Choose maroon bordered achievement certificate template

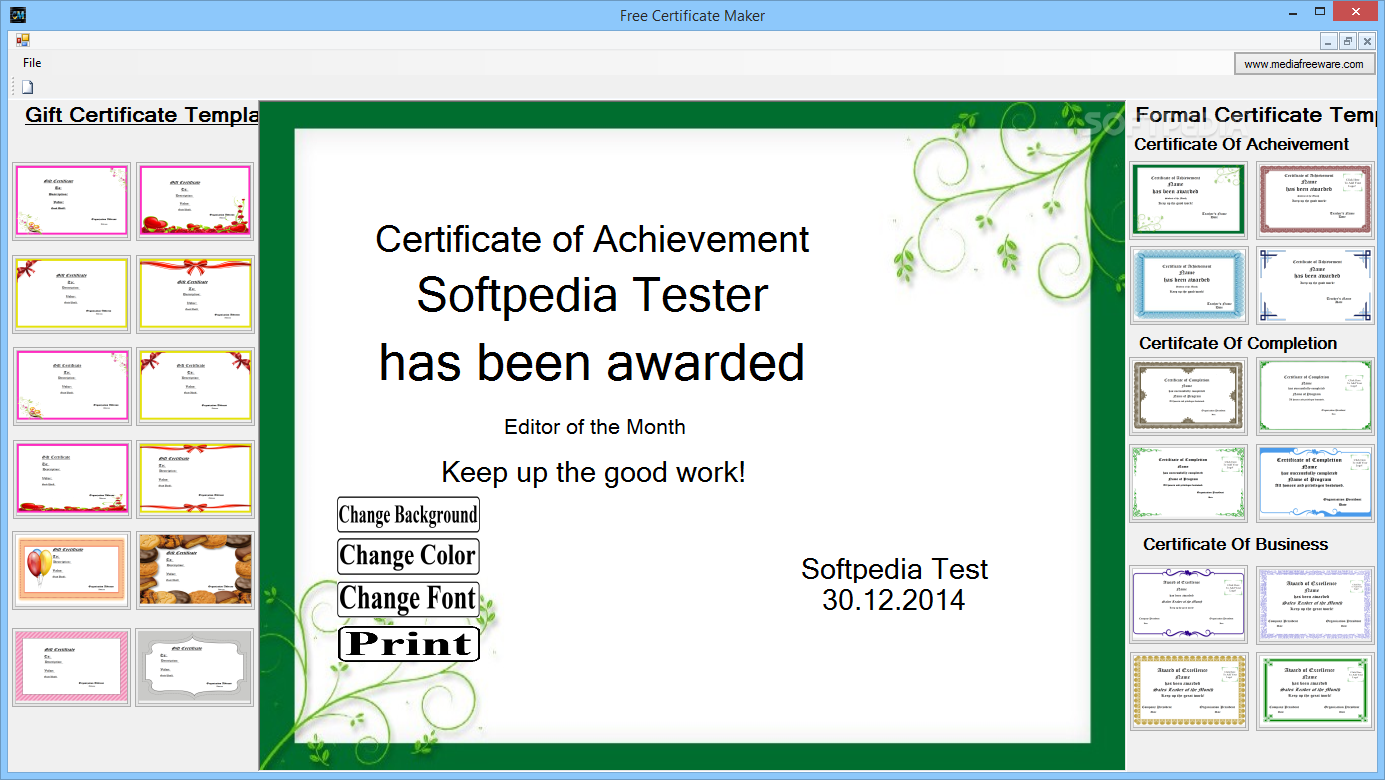(x=1315, y=200)
